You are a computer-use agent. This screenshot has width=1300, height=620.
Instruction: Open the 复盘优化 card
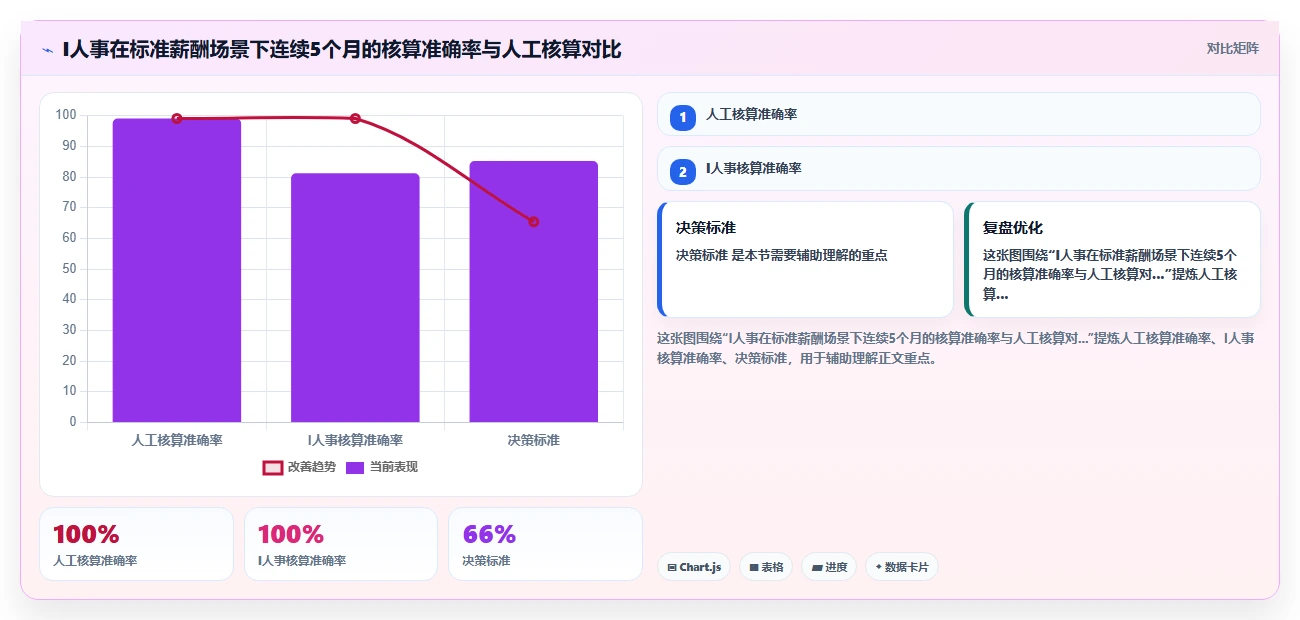(1112, 259)
